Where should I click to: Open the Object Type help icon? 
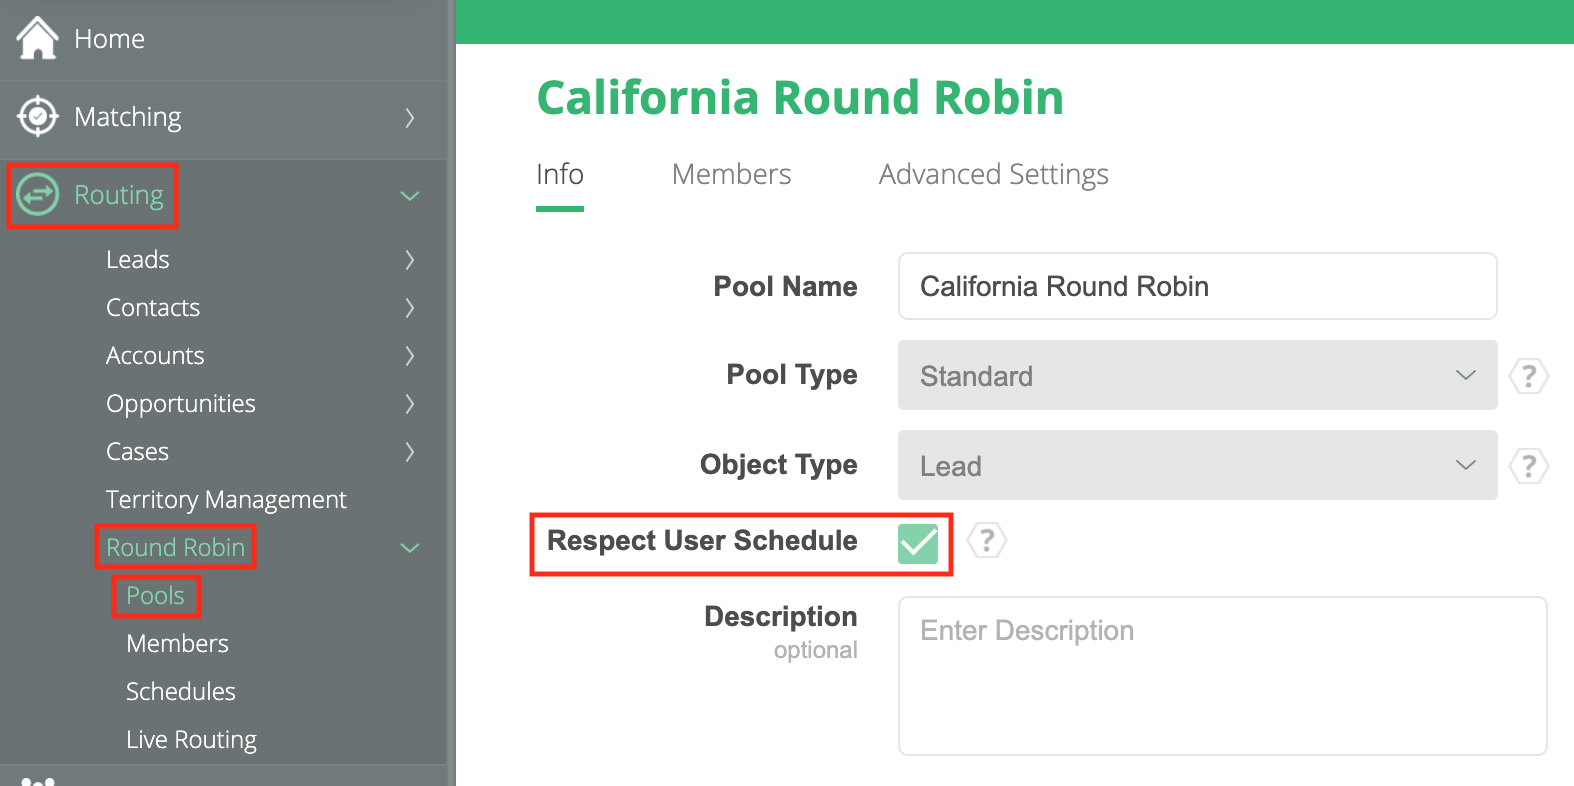[1528, 466]
